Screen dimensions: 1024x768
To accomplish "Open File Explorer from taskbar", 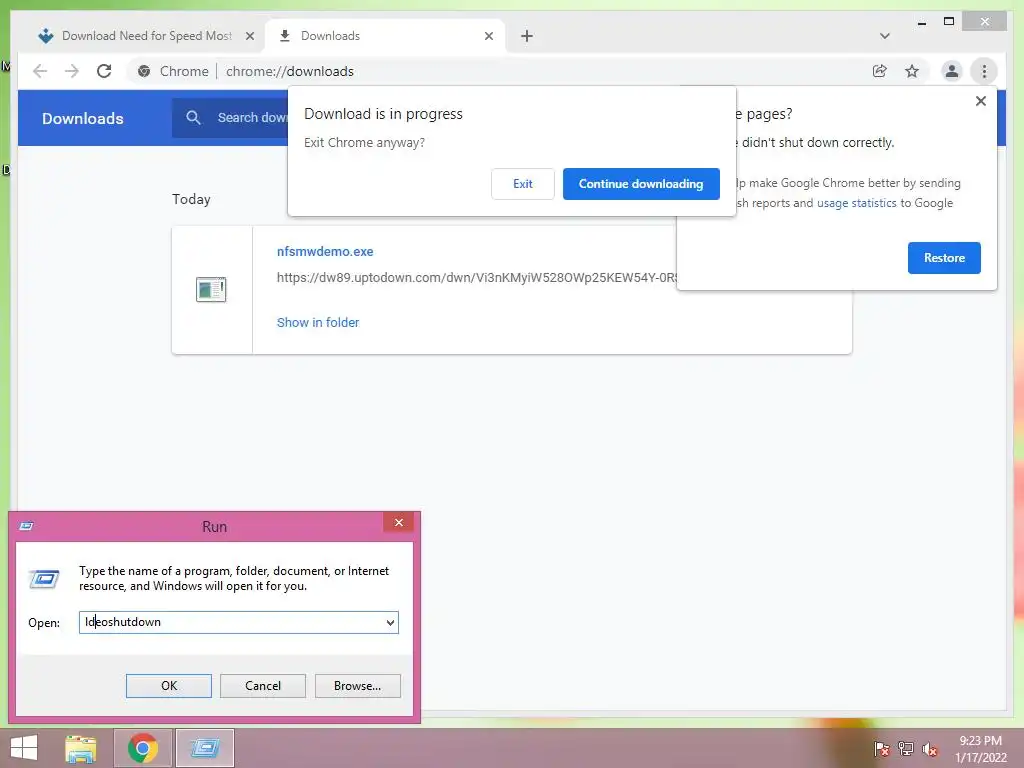I will pyautogui.click(x=81, y=748).
